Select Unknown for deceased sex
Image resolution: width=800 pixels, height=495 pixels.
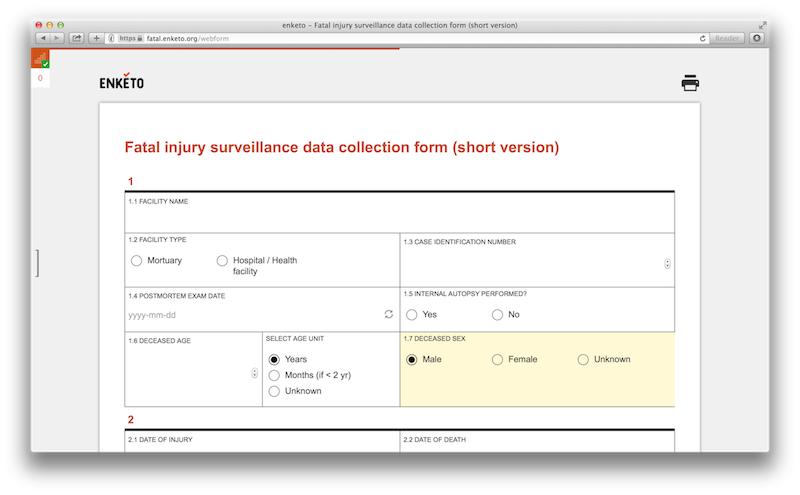[583, 359]
